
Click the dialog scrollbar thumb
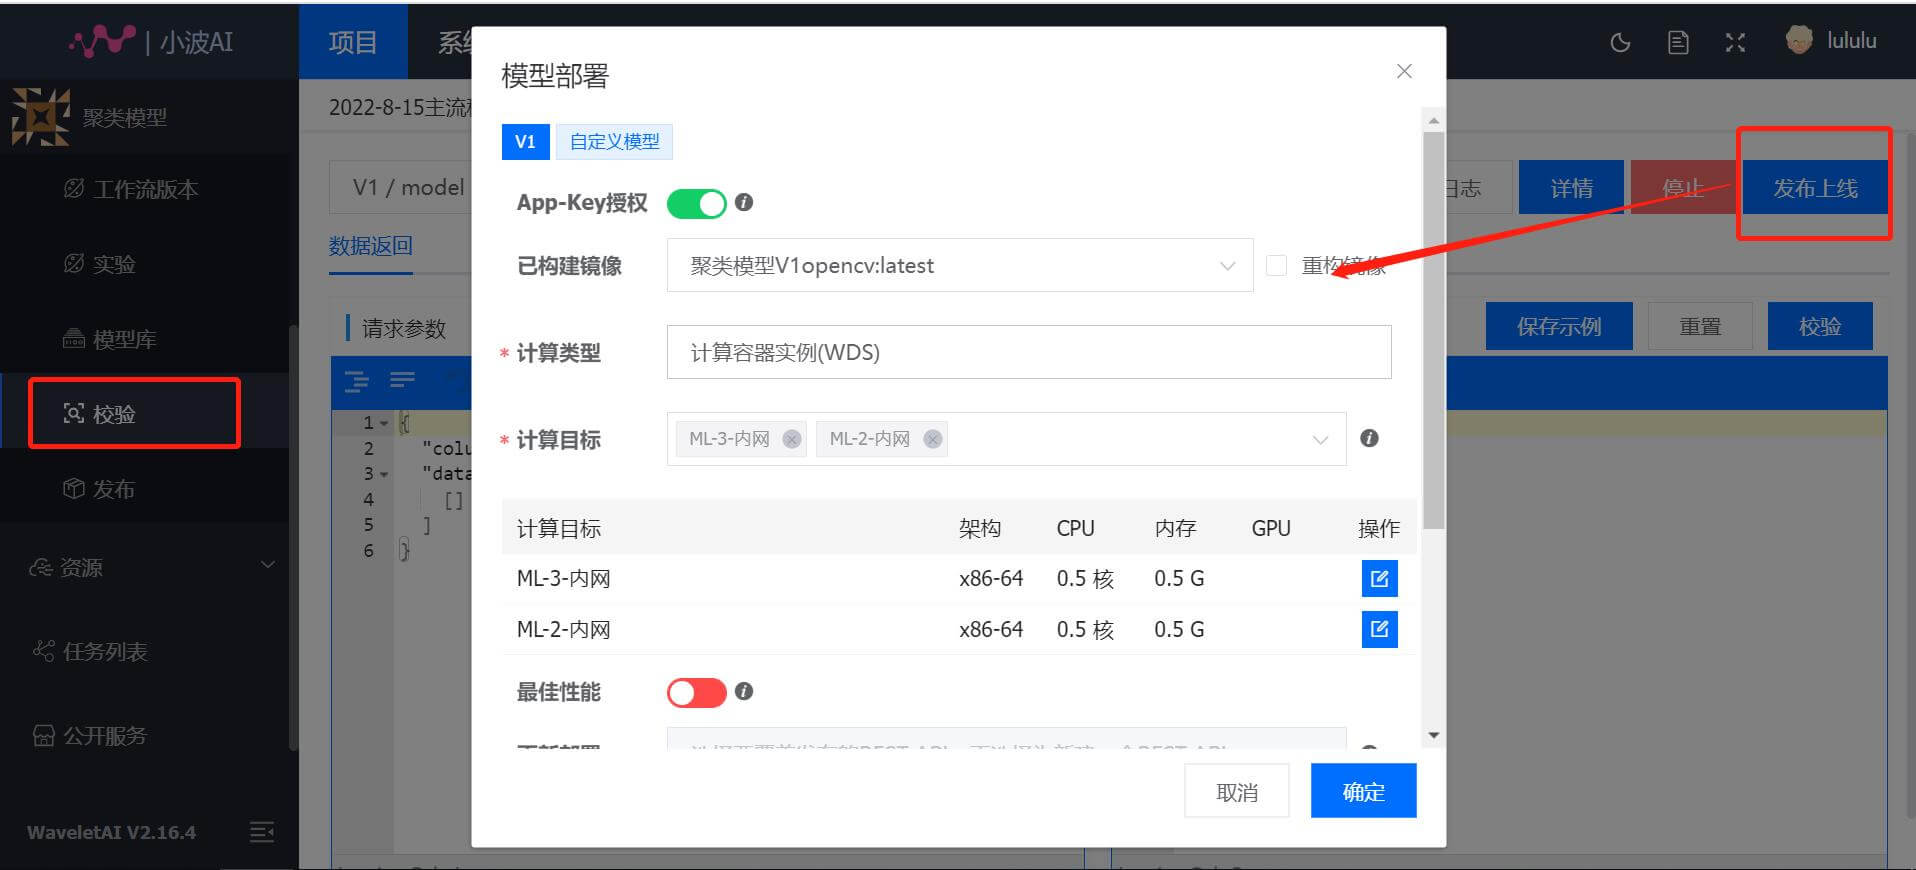pos(1434,330)
